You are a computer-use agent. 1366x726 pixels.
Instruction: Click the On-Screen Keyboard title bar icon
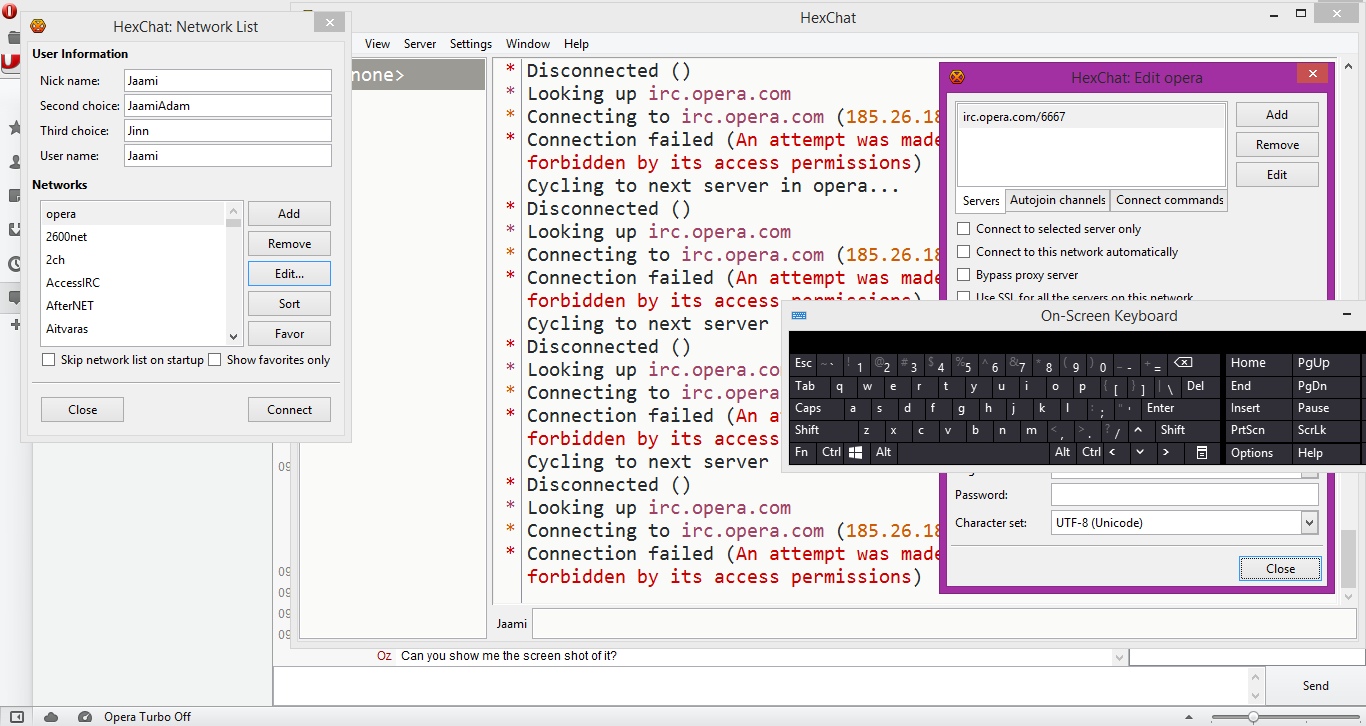(798, 315)
